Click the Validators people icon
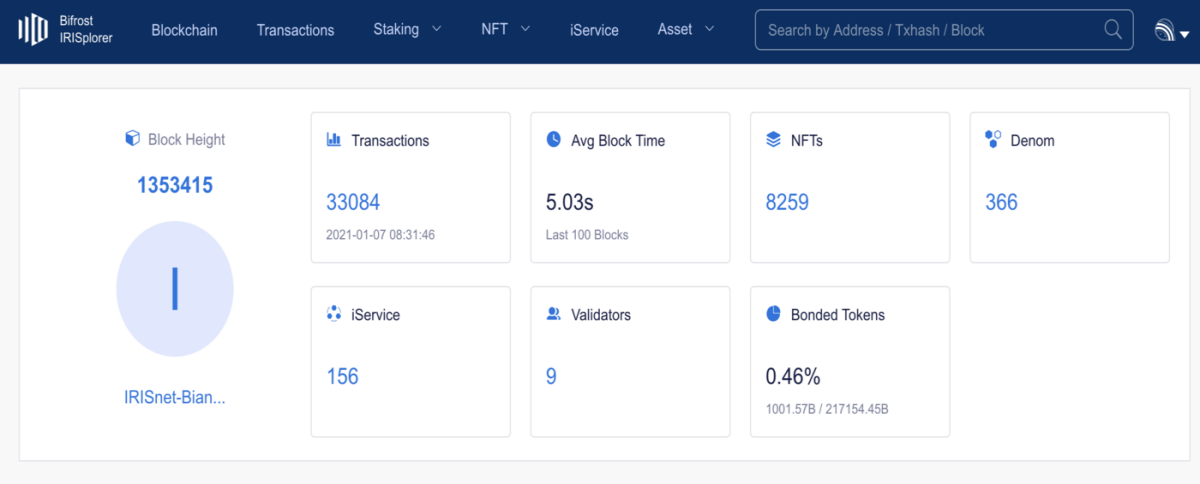1200x484 pixels. point(554,314)
